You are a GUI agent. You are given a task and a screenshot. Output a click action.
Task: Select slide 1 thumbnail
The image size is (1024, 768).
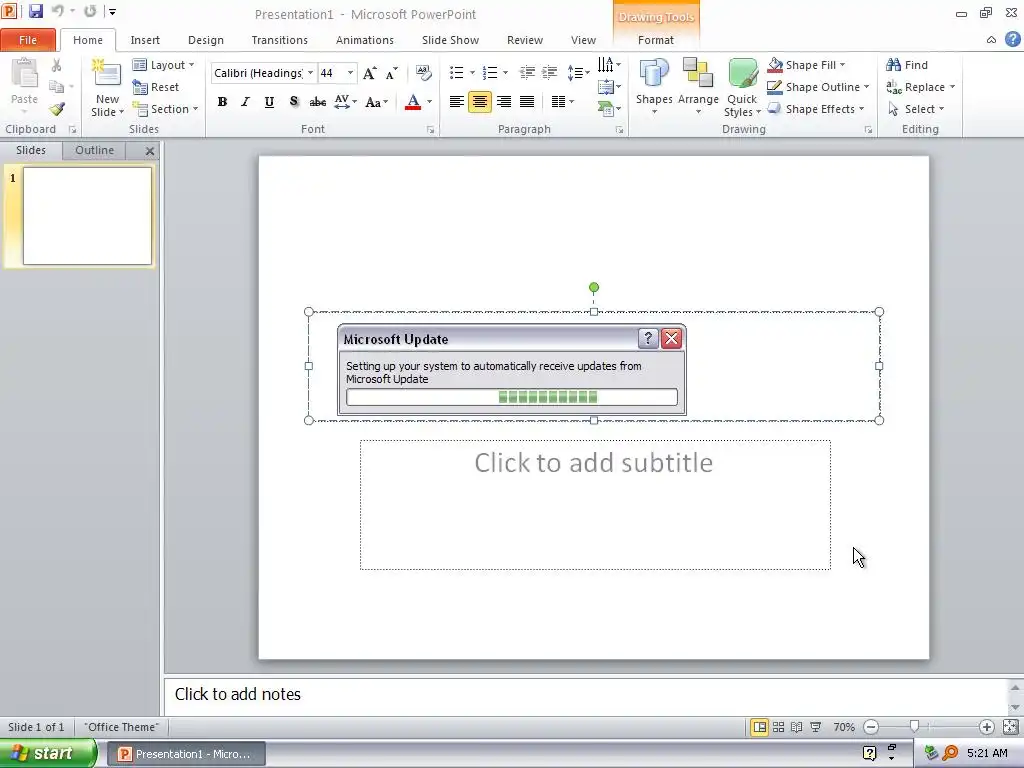coord(87,216)
